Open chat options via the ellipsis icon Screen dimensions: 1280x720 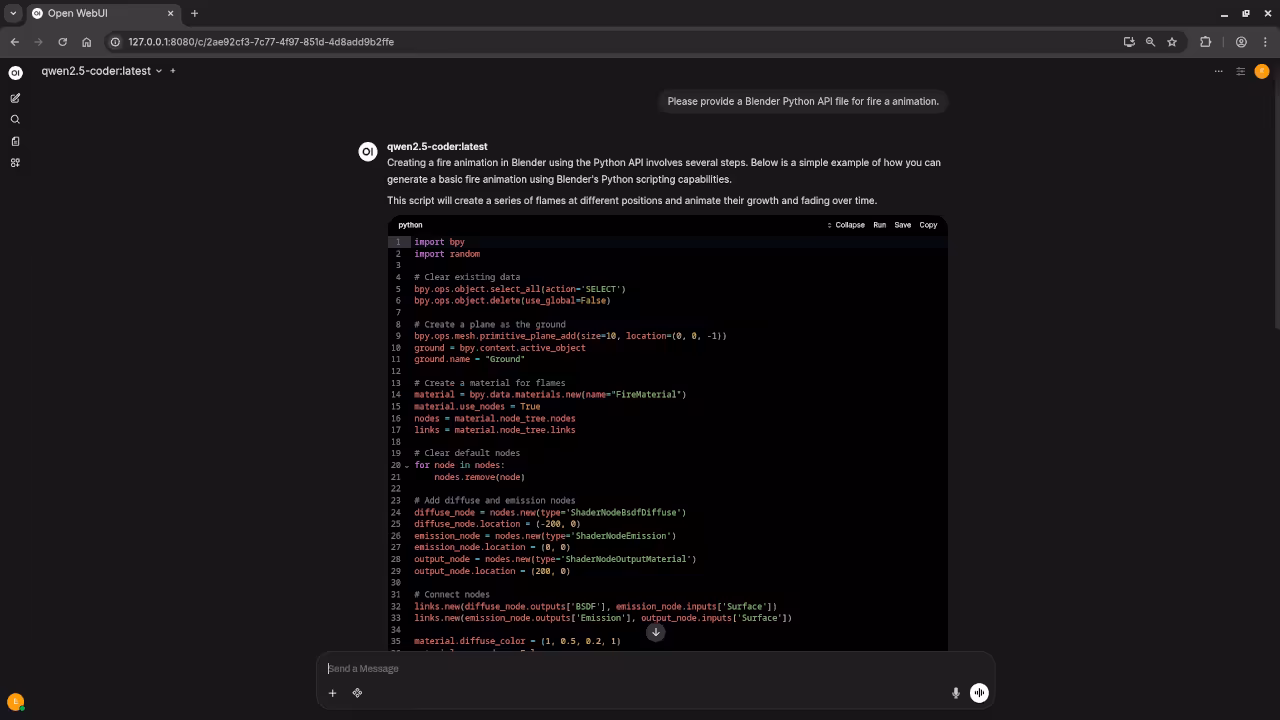click(x=1219, y=71)
